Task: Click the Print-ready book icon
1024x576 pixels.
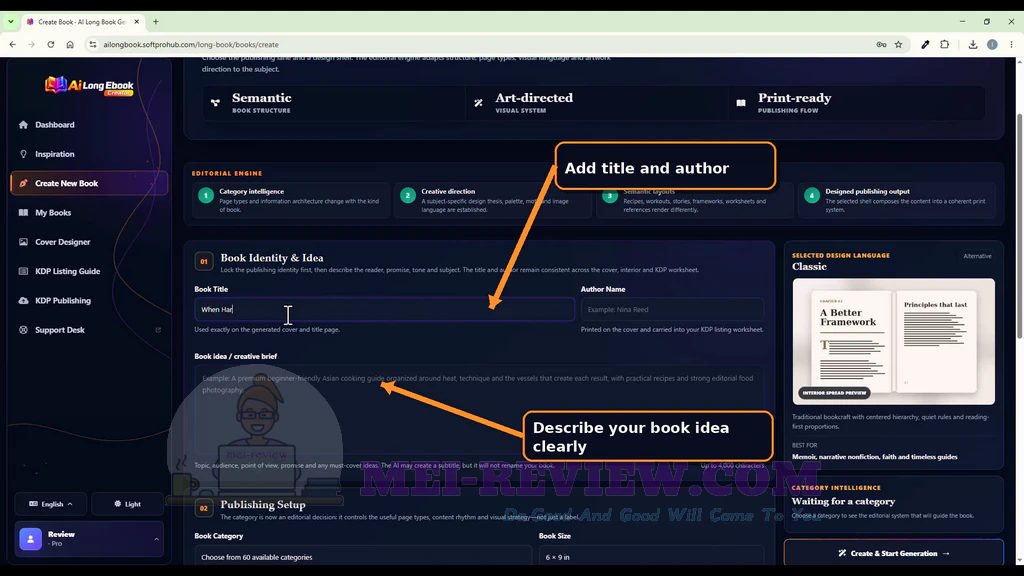Action: pyautogui.click(x=741, y=103)
